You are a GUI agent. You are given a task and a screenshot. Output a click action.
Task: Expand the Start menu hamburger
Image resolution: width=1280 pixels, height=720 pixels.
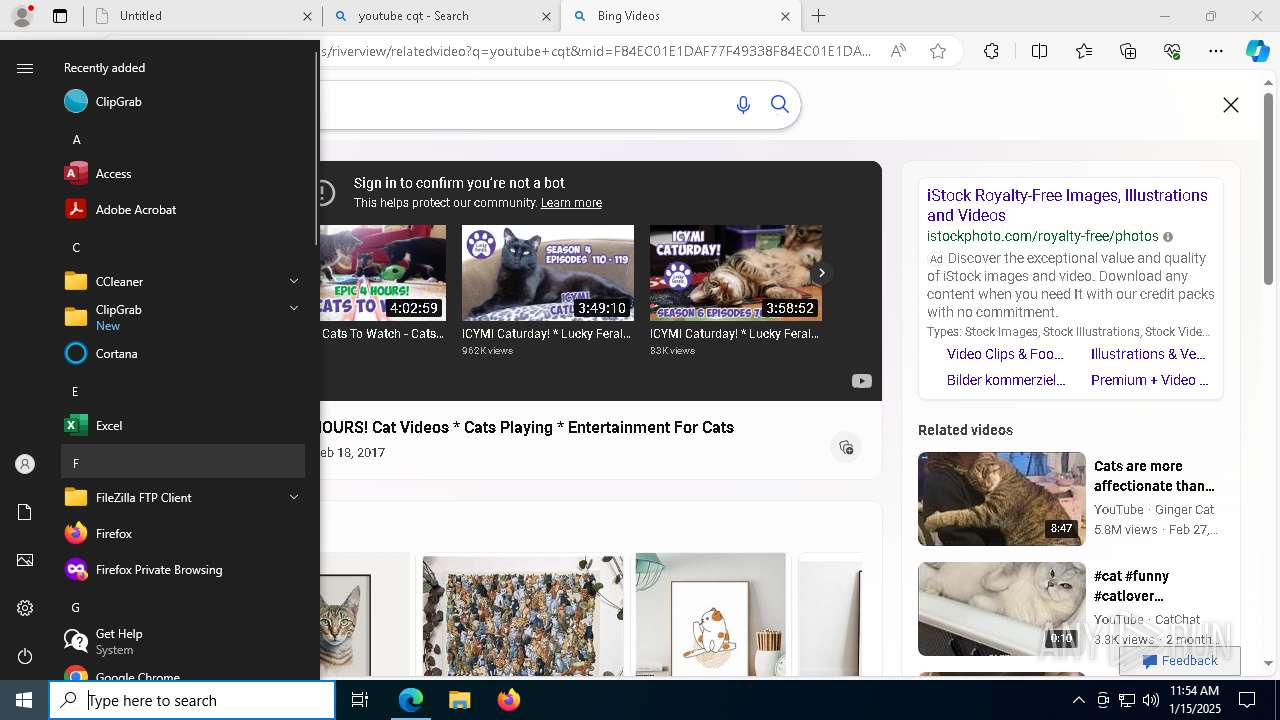25,68
